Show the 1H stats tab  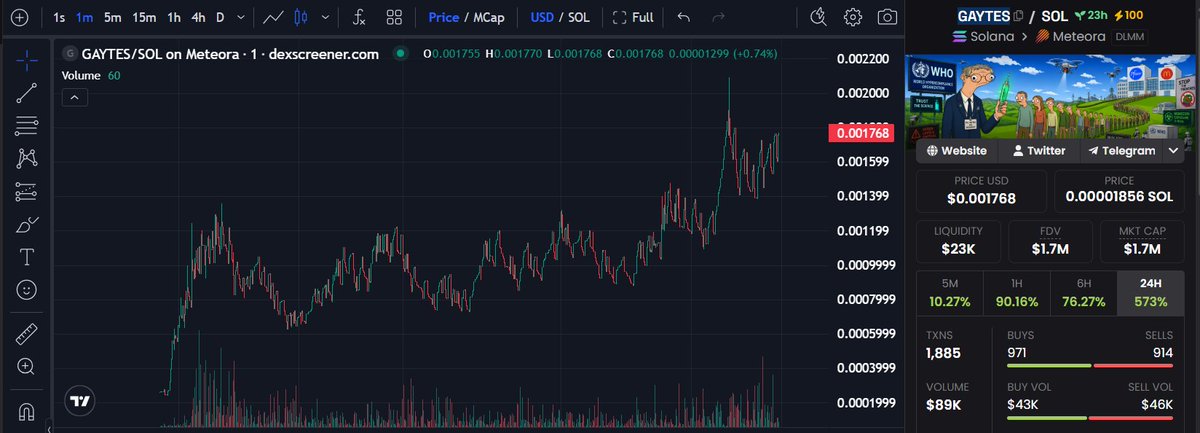(x=1016, y=292)
